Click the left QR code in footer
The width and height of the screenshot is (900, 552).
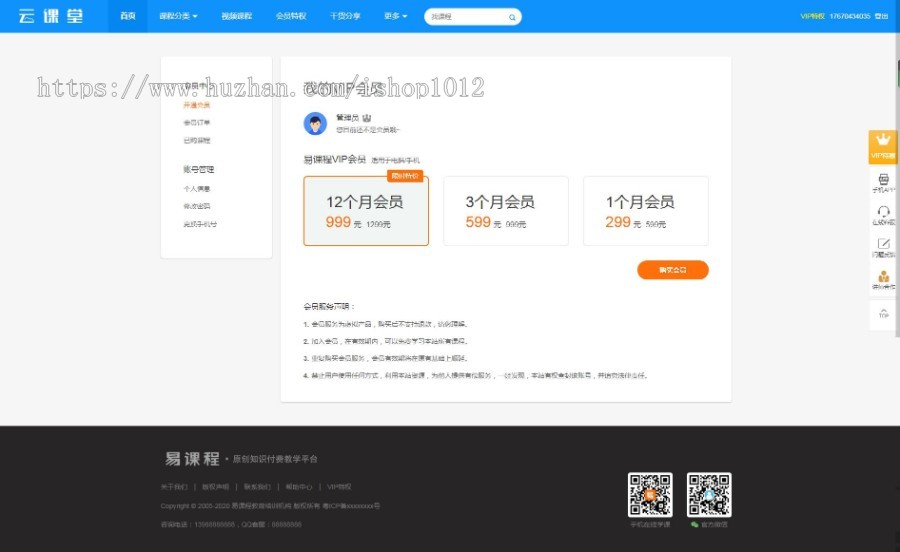649,494
